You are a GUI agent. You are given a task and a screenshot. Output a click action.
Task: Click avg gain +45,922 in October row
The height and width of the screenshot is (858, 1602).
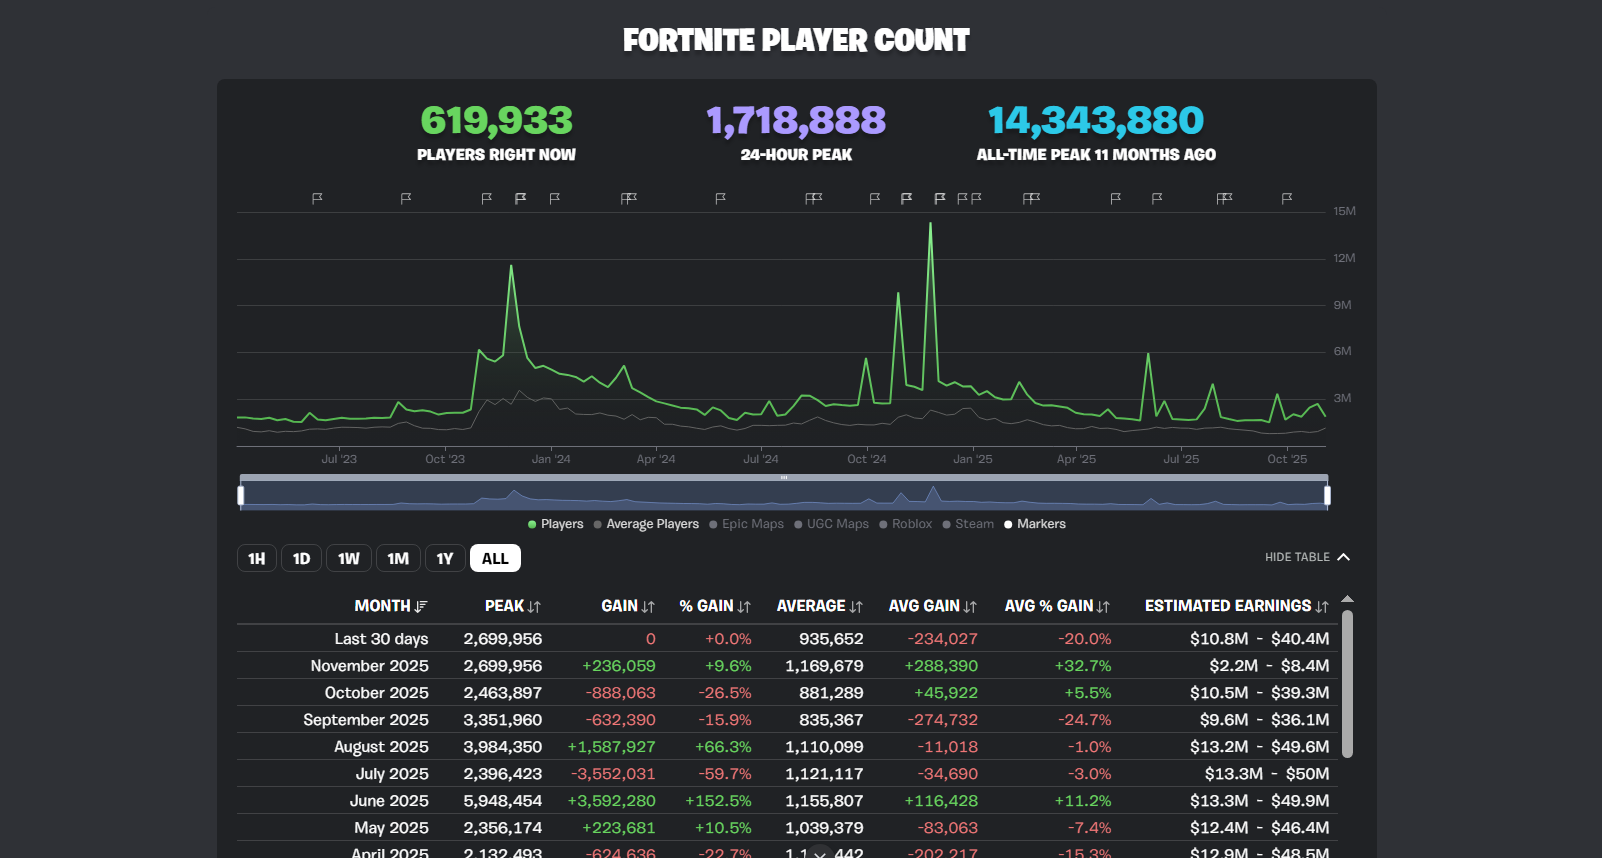point(946,693)
